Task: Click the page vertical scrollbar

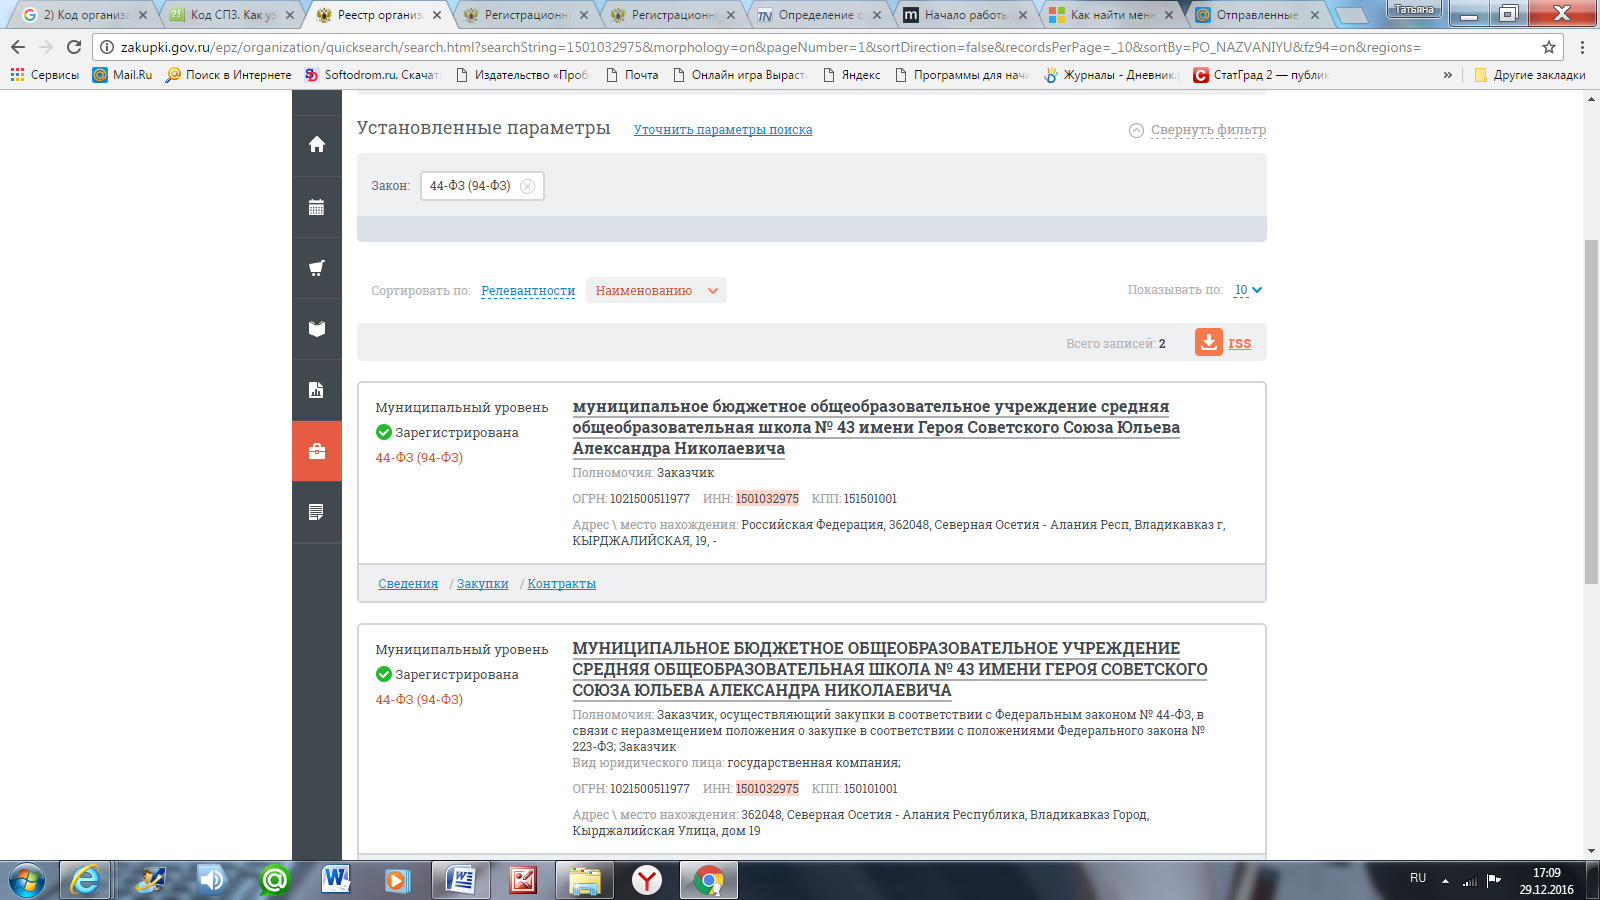Action: point(1591,410)
